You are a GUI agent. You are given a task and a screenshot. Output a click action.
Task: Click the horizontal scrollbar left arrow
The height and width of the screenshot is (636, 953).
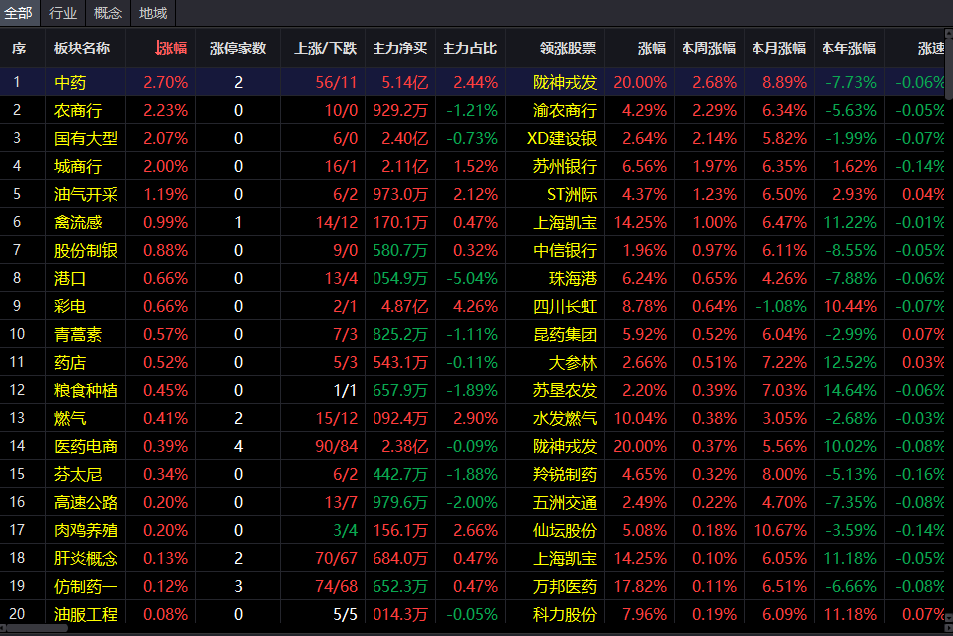point(3,627)
